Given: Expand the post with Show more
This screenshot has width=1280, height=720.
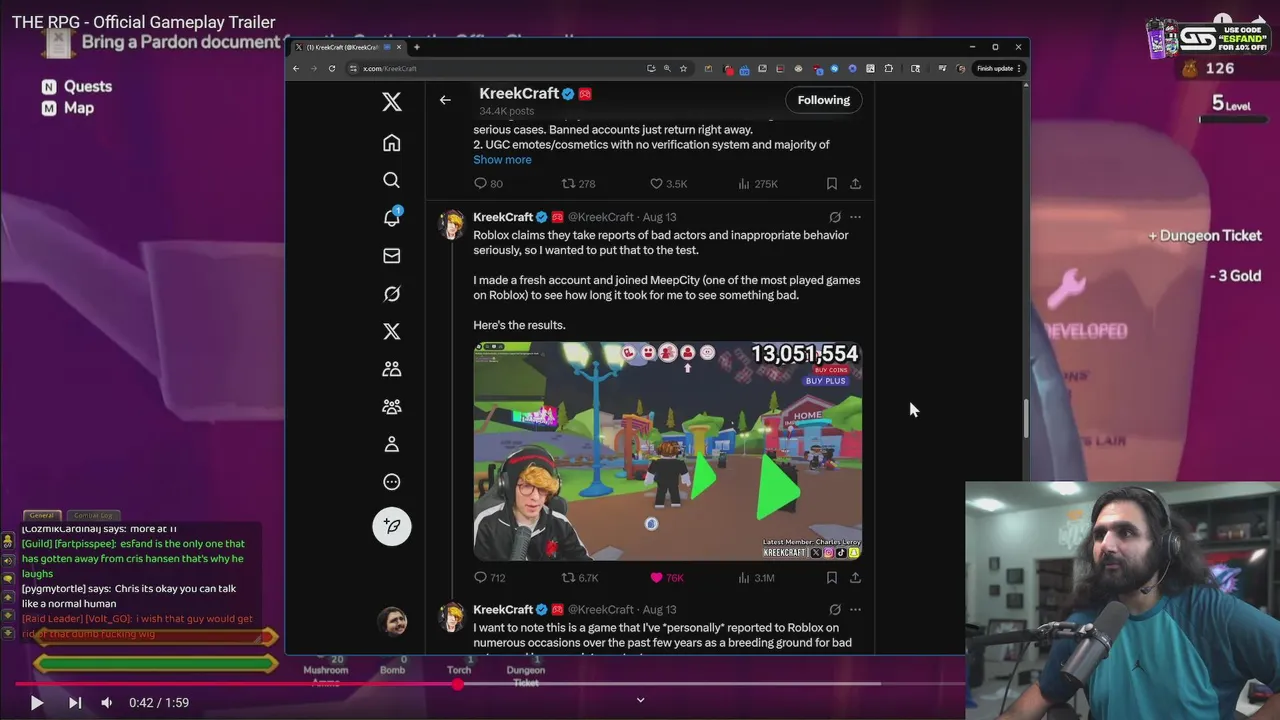Looking at the screenshot, I should click(x=502, y=160).
